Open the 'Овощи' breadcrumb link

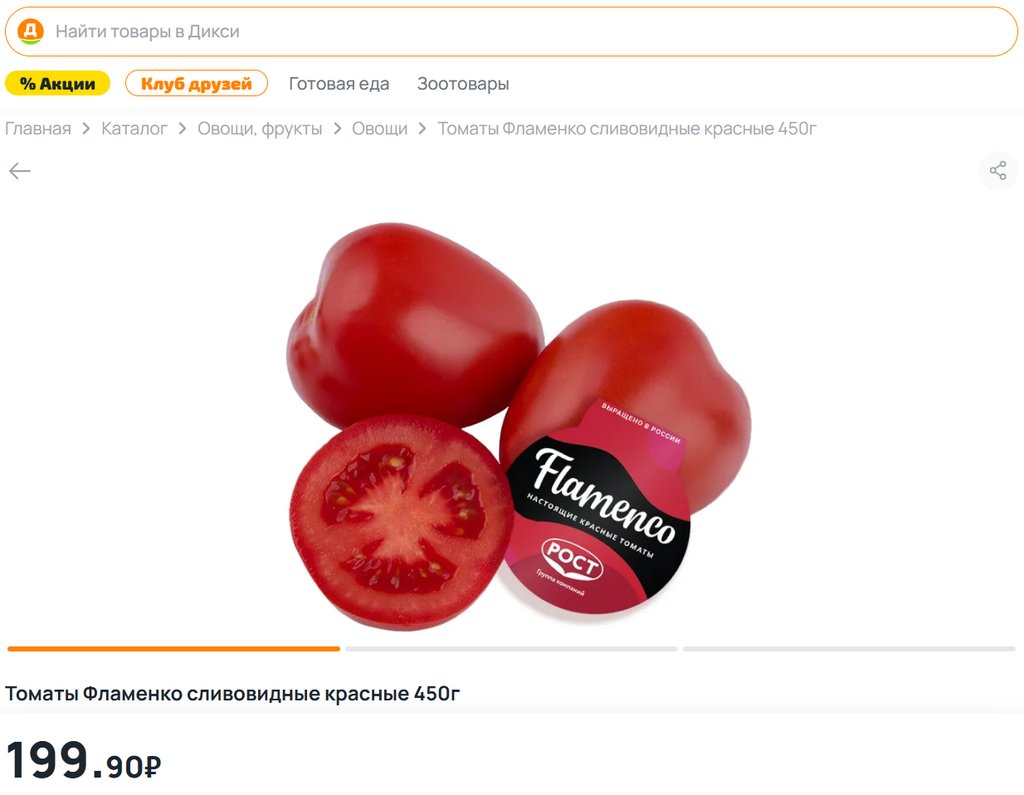pos(379,129)
